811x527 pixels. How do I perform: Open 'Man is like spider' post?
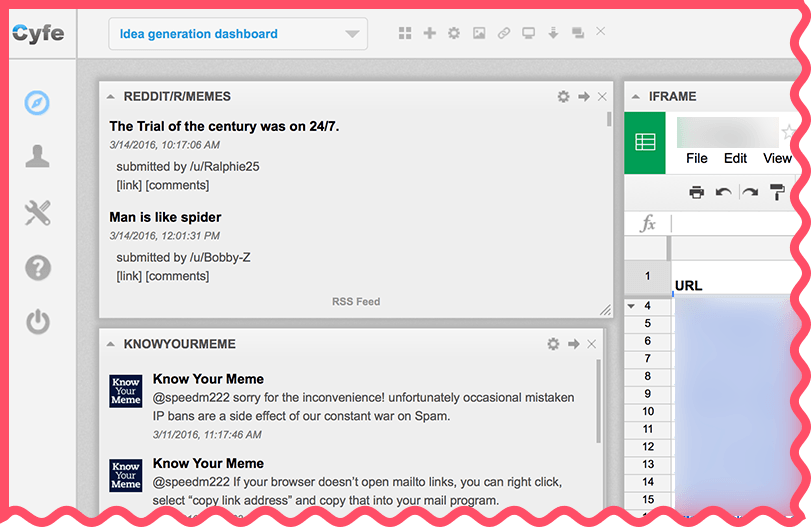[165, 217]
